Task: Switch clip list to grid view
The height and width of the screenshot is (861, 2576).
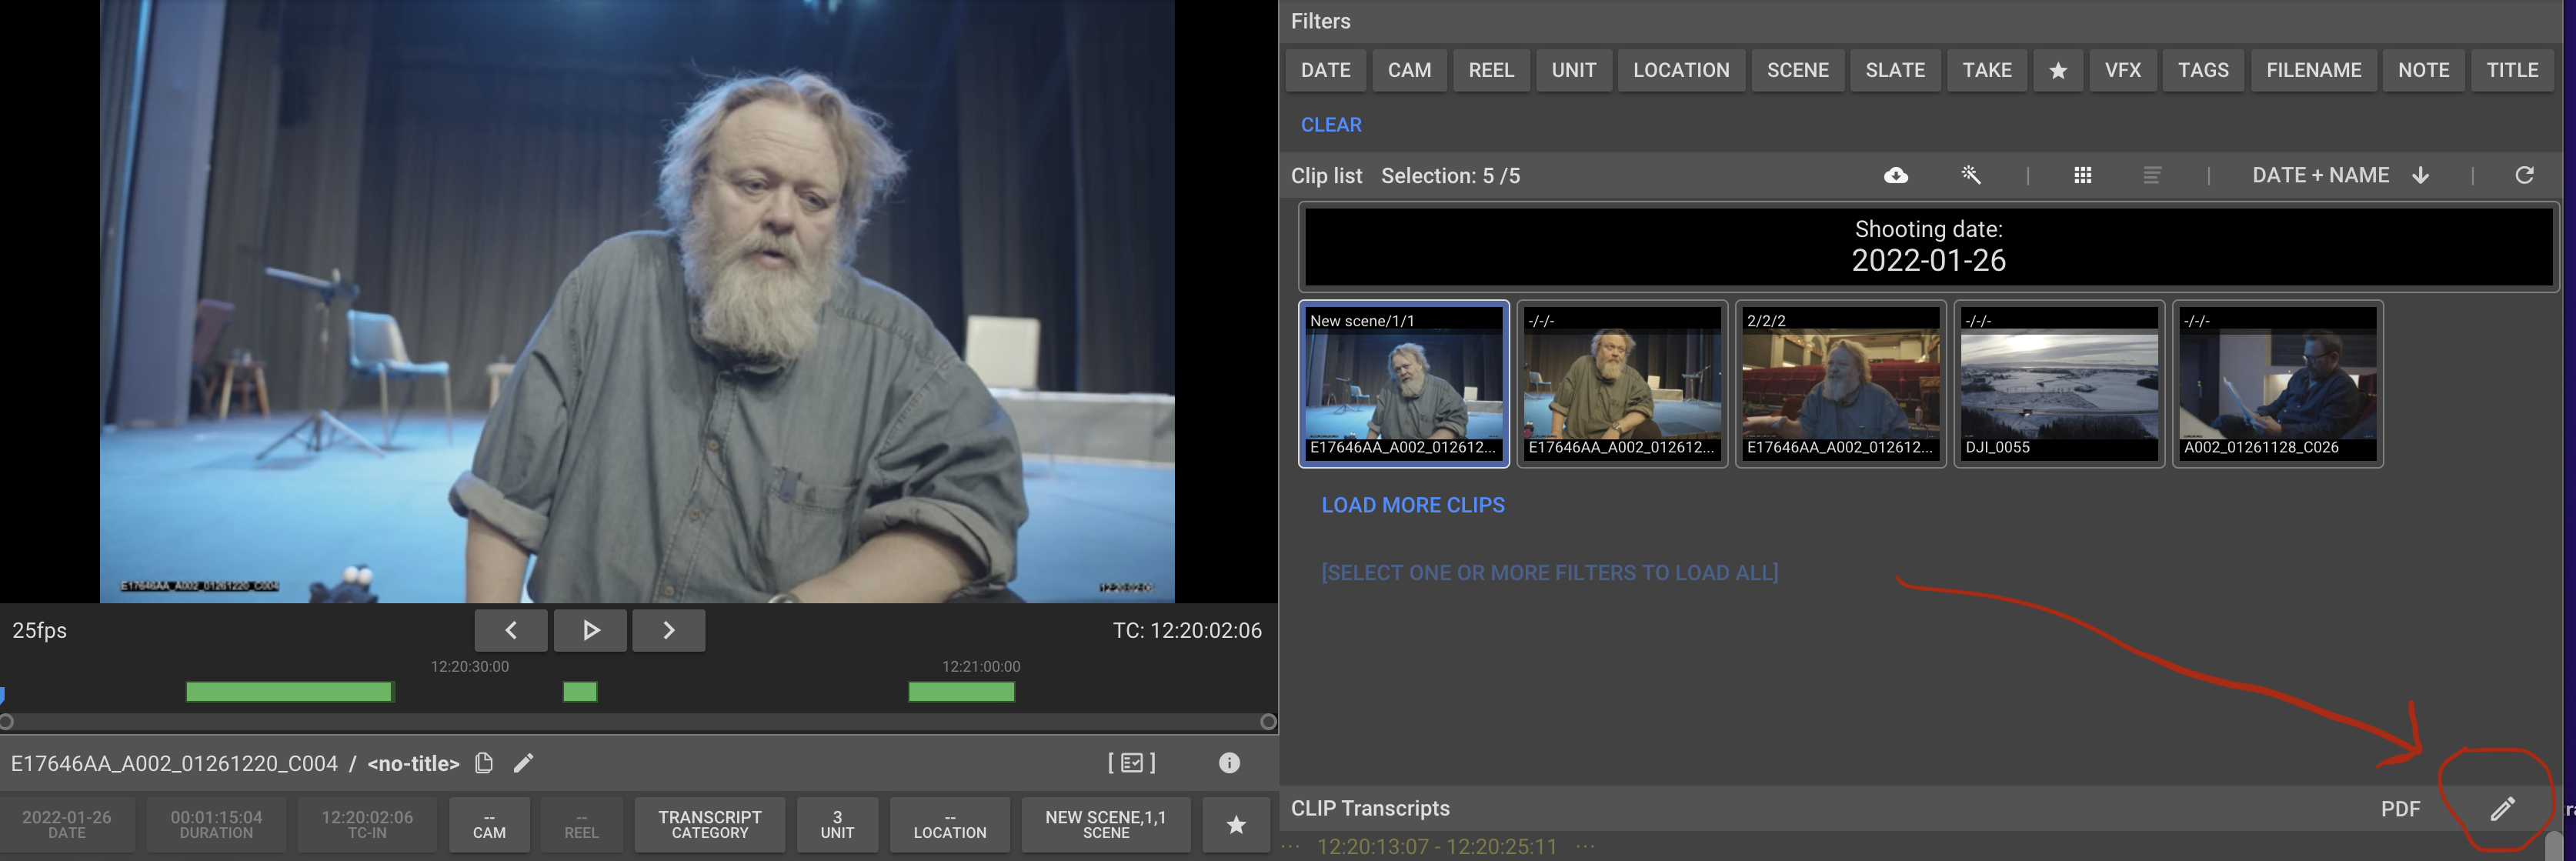Action: [x=2082, y=176]
